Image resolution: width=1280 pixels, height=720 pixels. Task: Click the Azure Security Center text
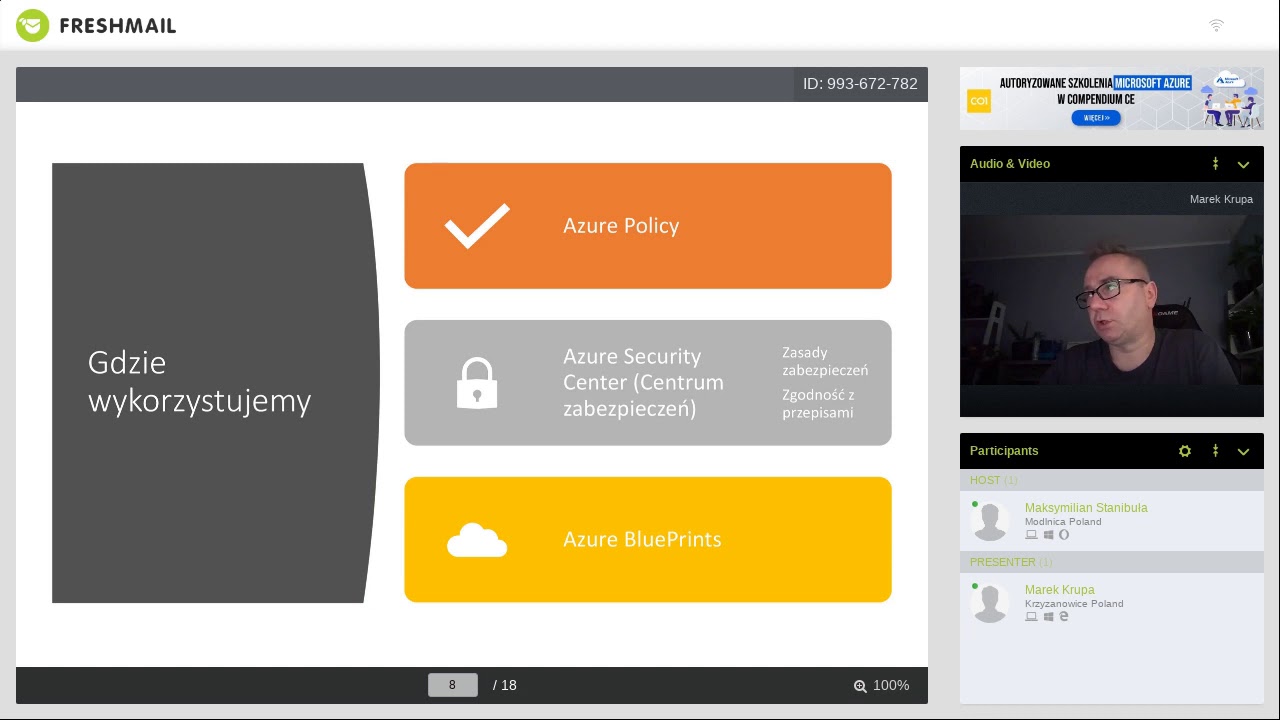point(643,383)
